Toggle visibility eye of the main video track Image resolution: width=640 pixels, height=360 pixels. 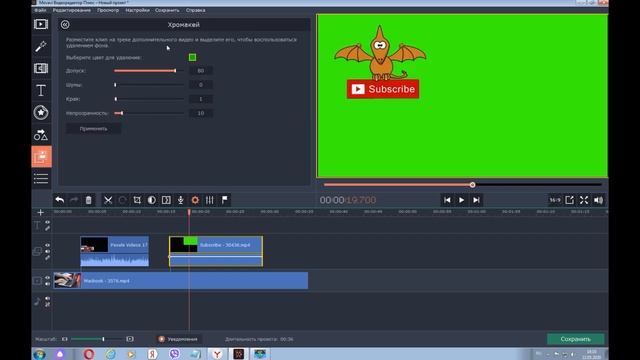(x=47, y=278)
